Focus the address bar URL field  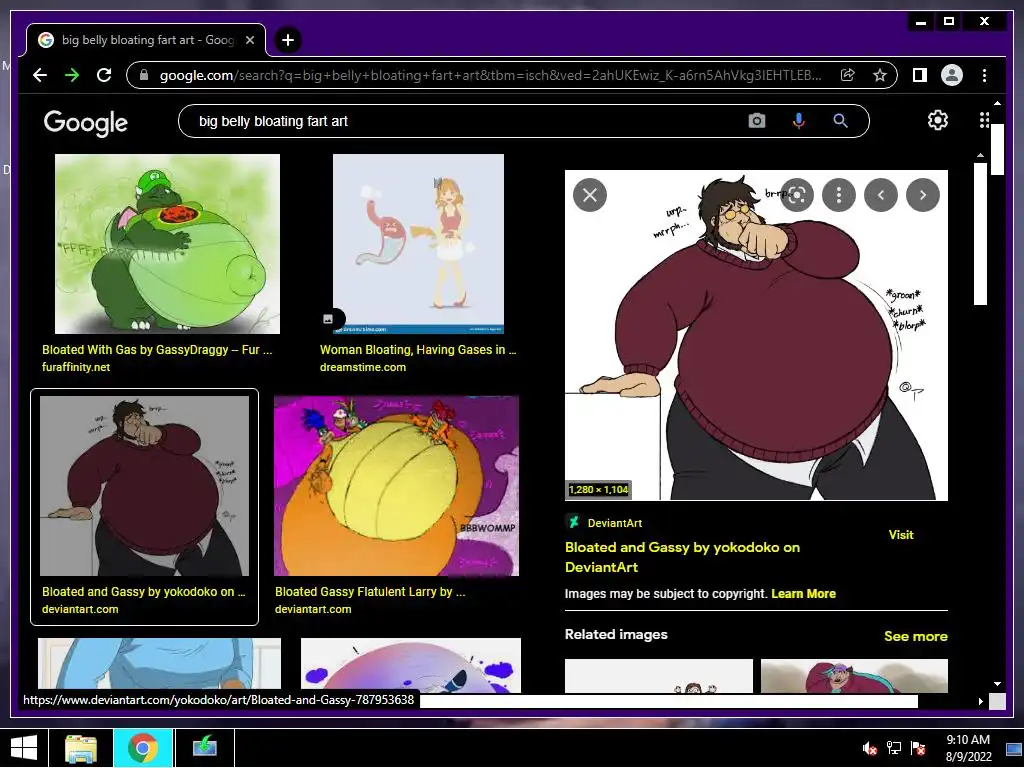coord(490,75)
